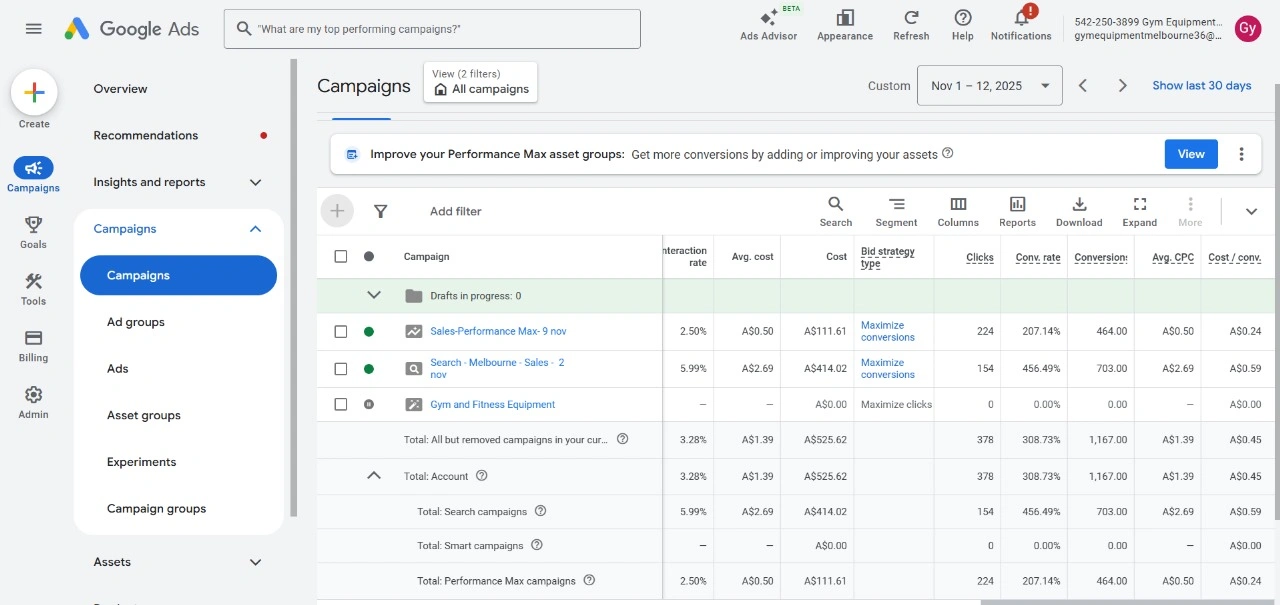Open the hamburger main menu
The width and height of the screenshot is (1280, 605).
(x=34, y=29)
